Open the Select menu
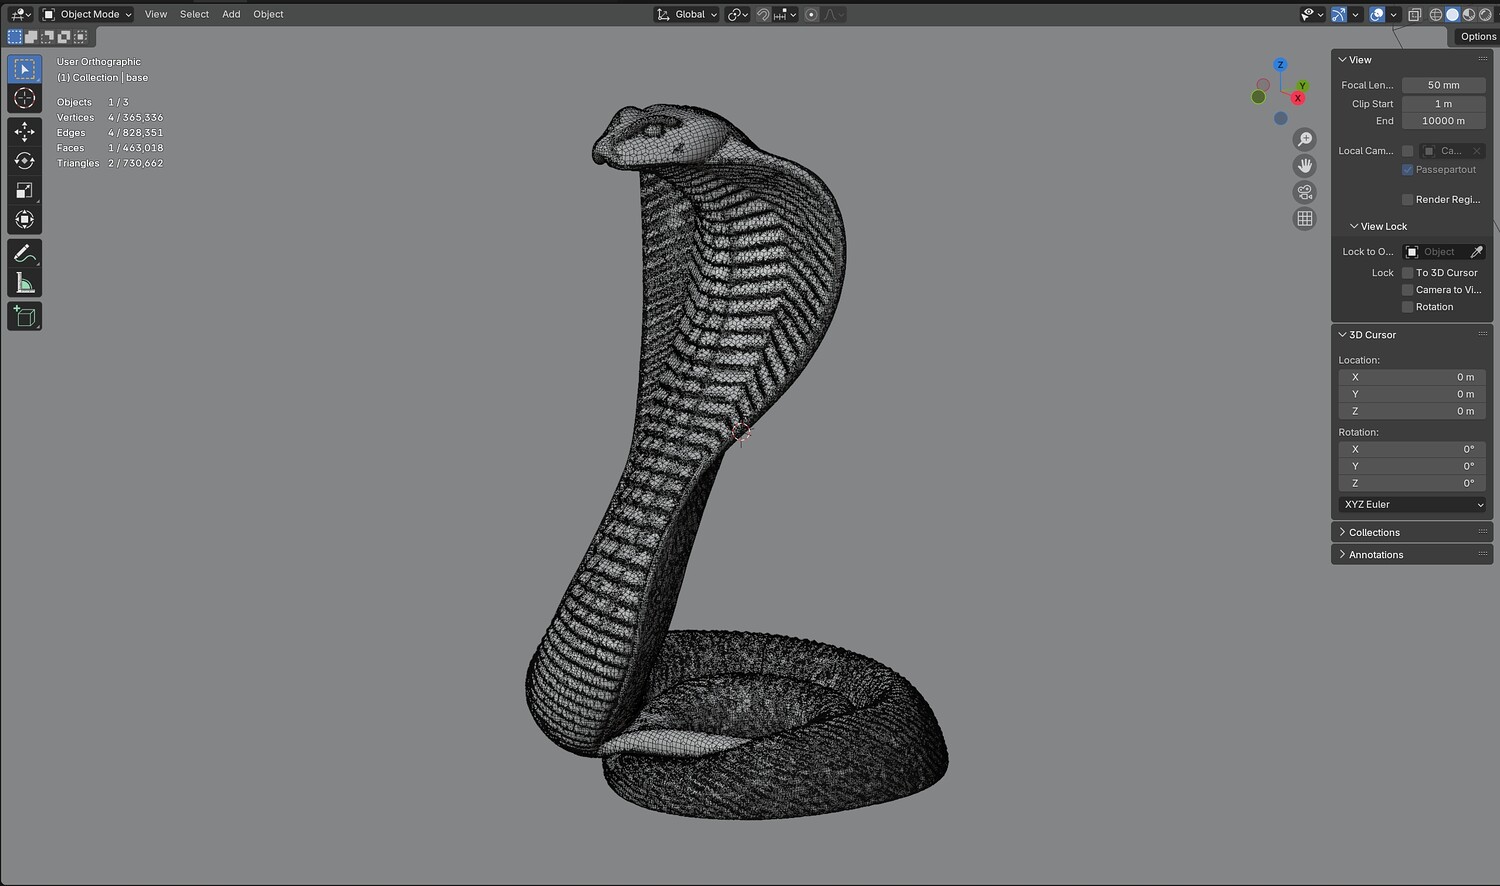Viewport: 1500px width, 886px height. (x=194, y=14)
